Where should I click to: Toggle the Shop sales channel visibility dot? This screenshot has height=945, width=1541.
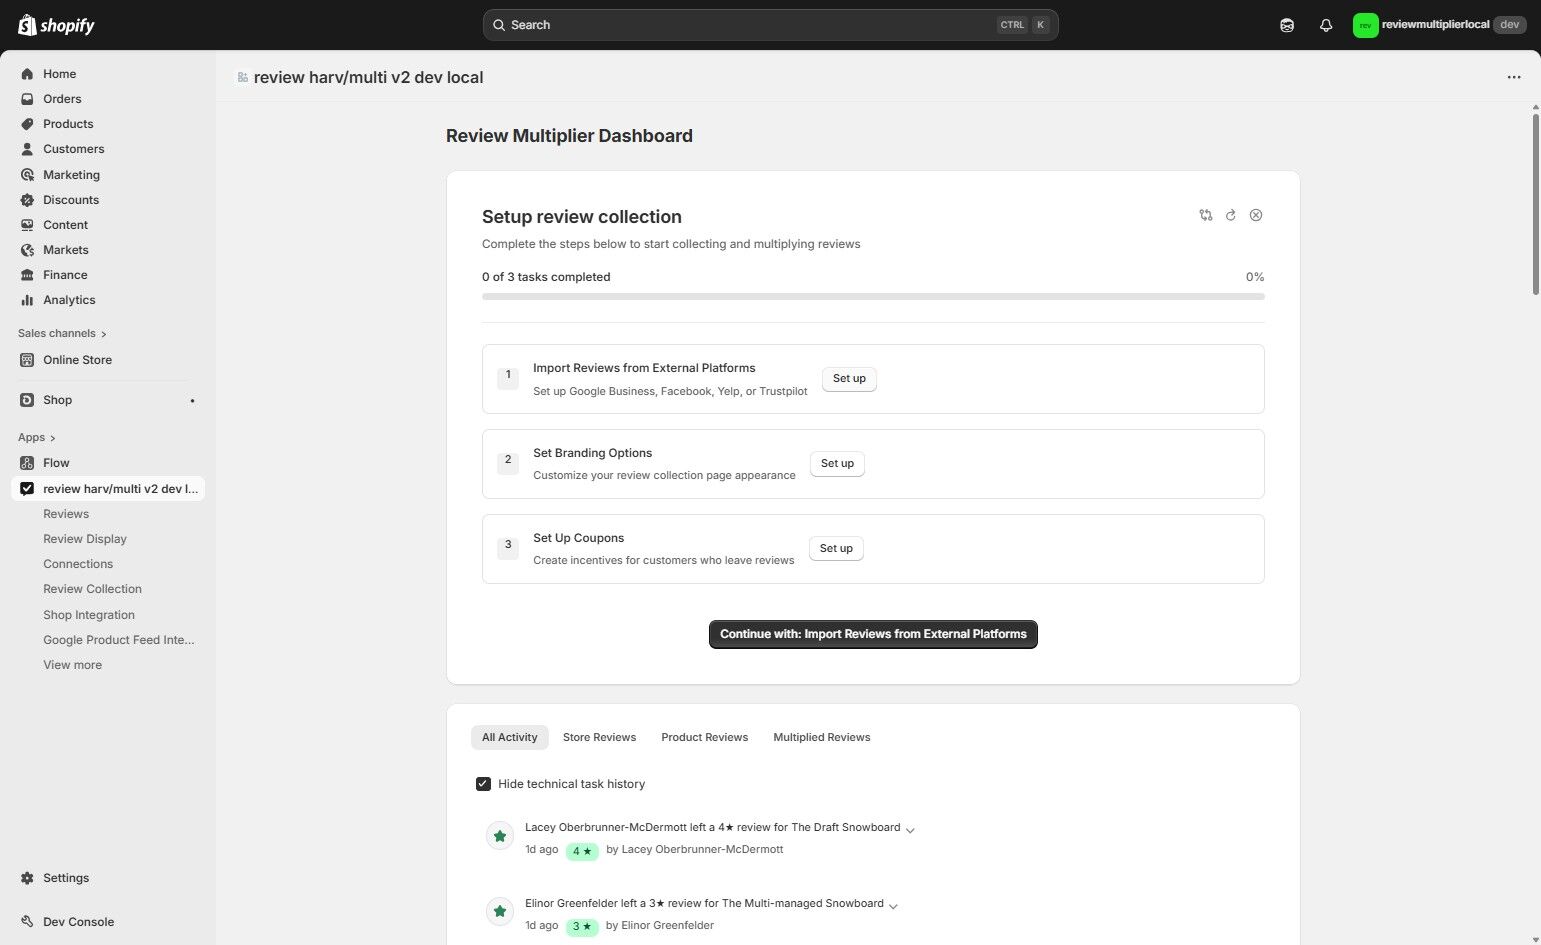(192, 400)
